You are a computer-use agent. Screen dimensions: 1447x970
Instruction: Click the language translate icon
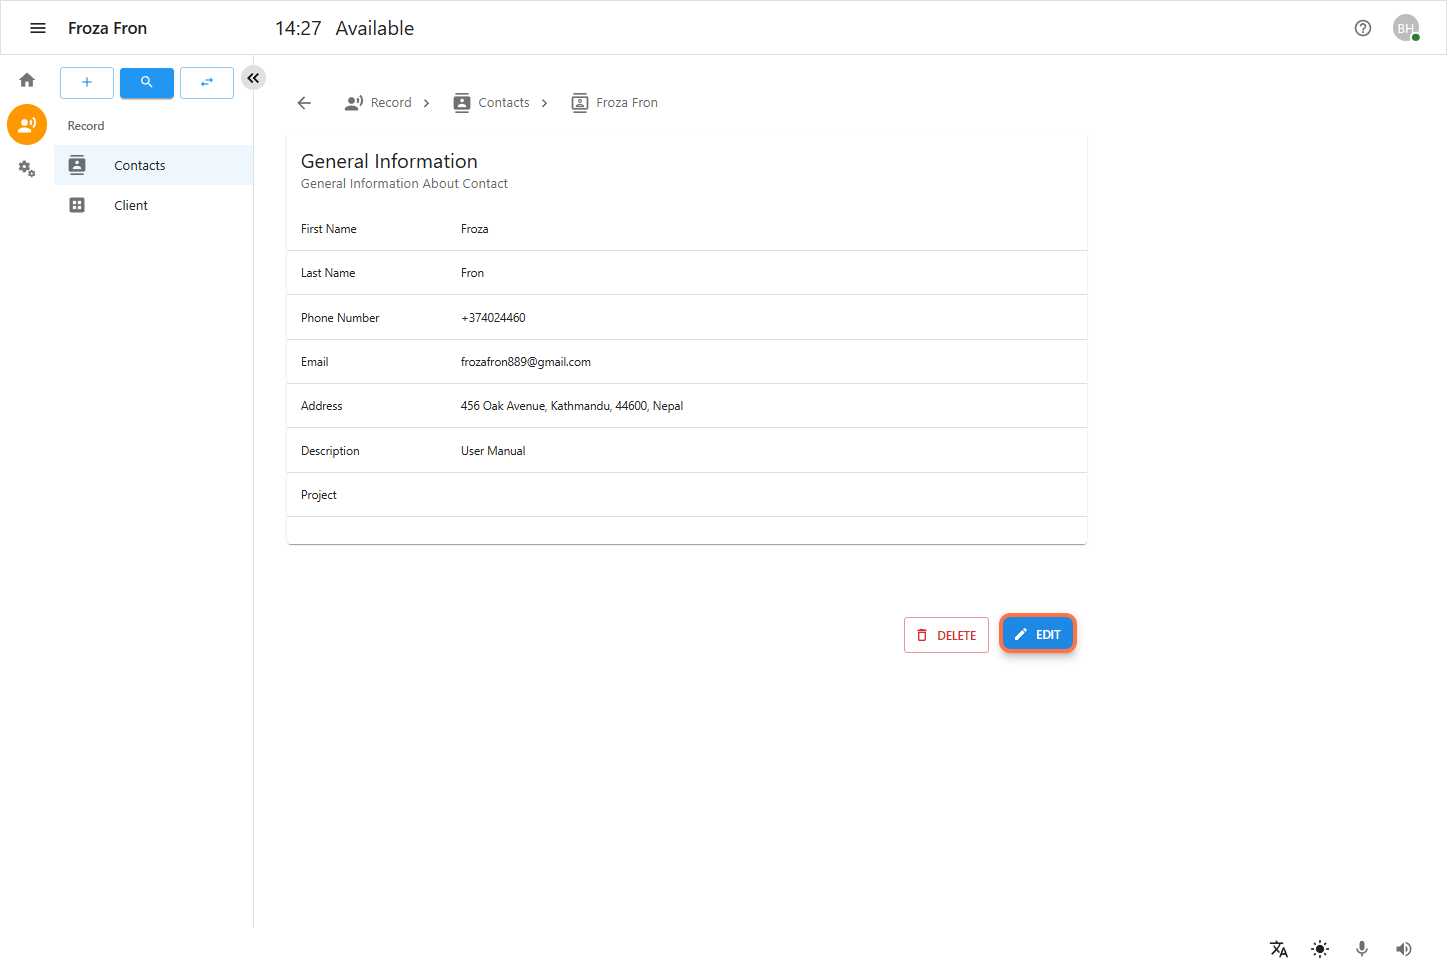1278,949
